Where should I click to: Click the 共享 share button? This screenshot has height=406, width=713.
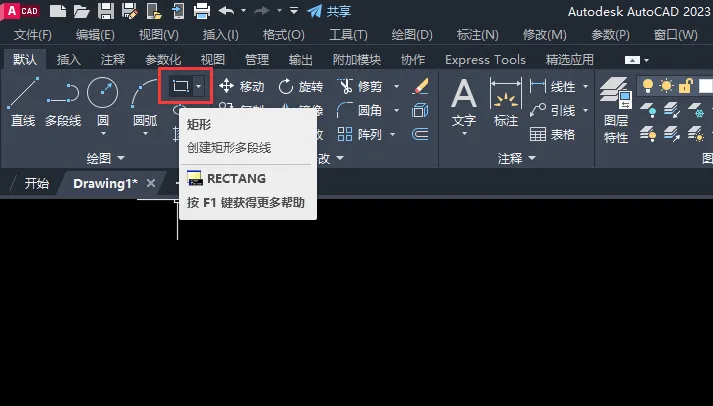pyautogui.click(x=328, y=11)
